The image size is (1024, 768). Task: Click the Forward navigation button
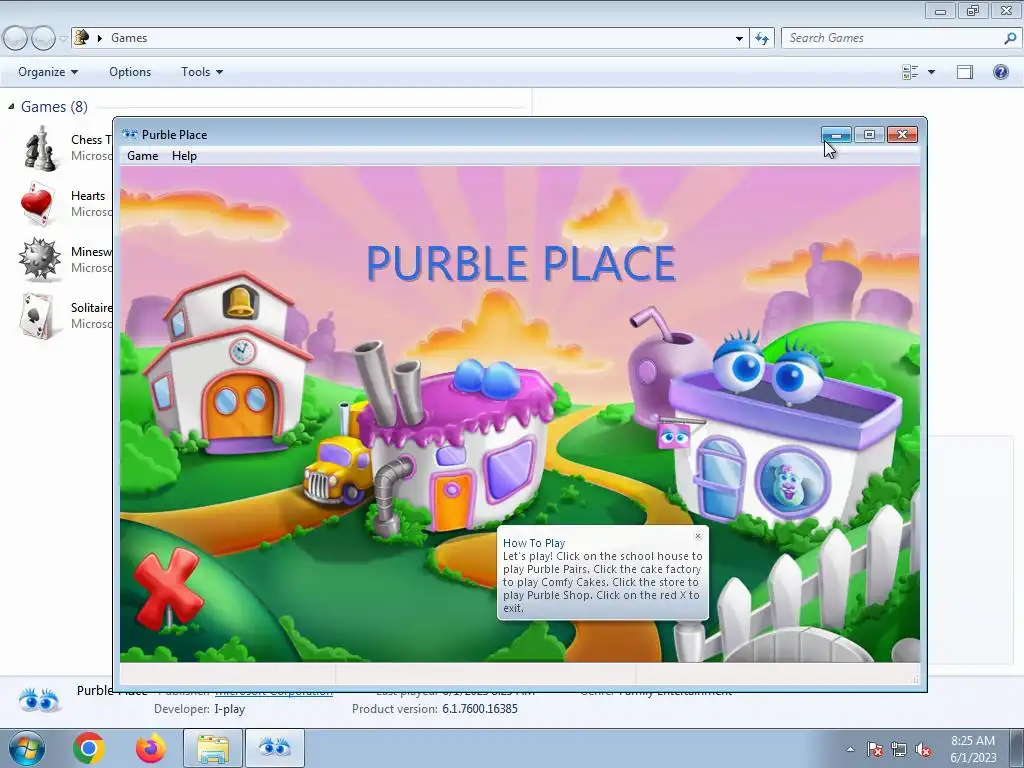point(42,39)
